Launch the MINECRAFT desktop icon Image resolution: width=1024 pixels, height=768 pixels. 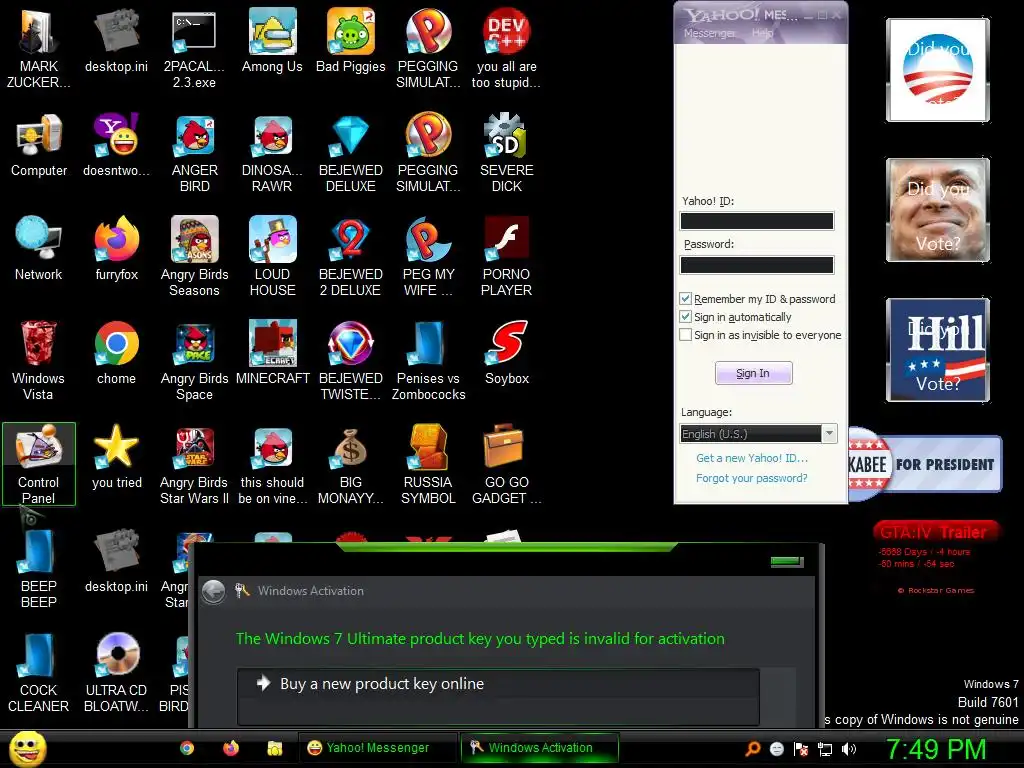tap(272, 353)
